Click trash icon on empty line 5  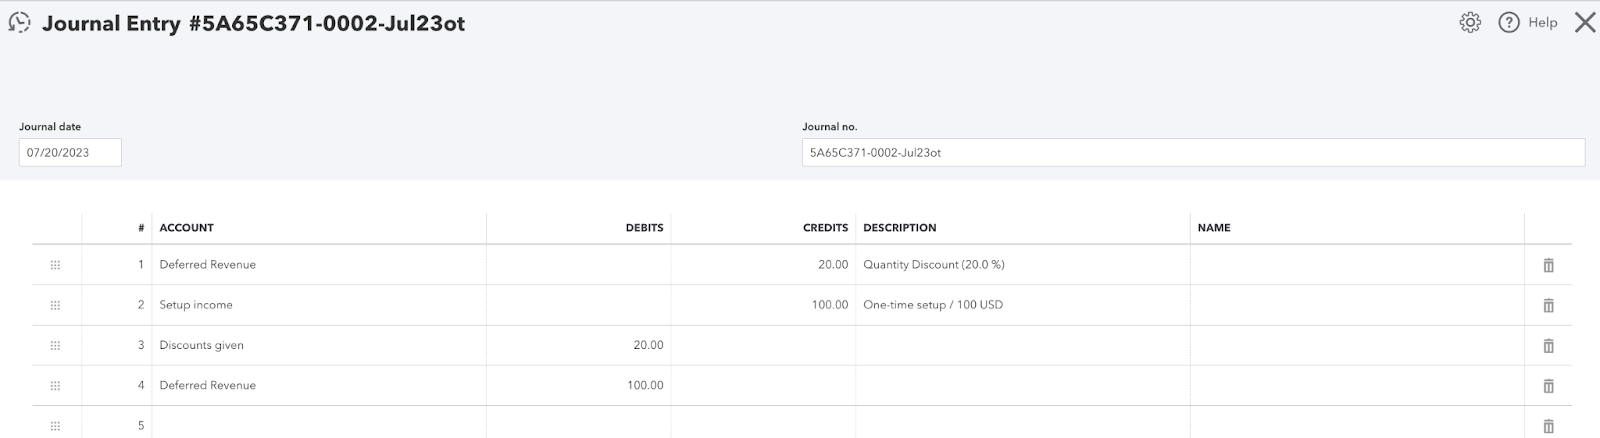pos(1548,425)
